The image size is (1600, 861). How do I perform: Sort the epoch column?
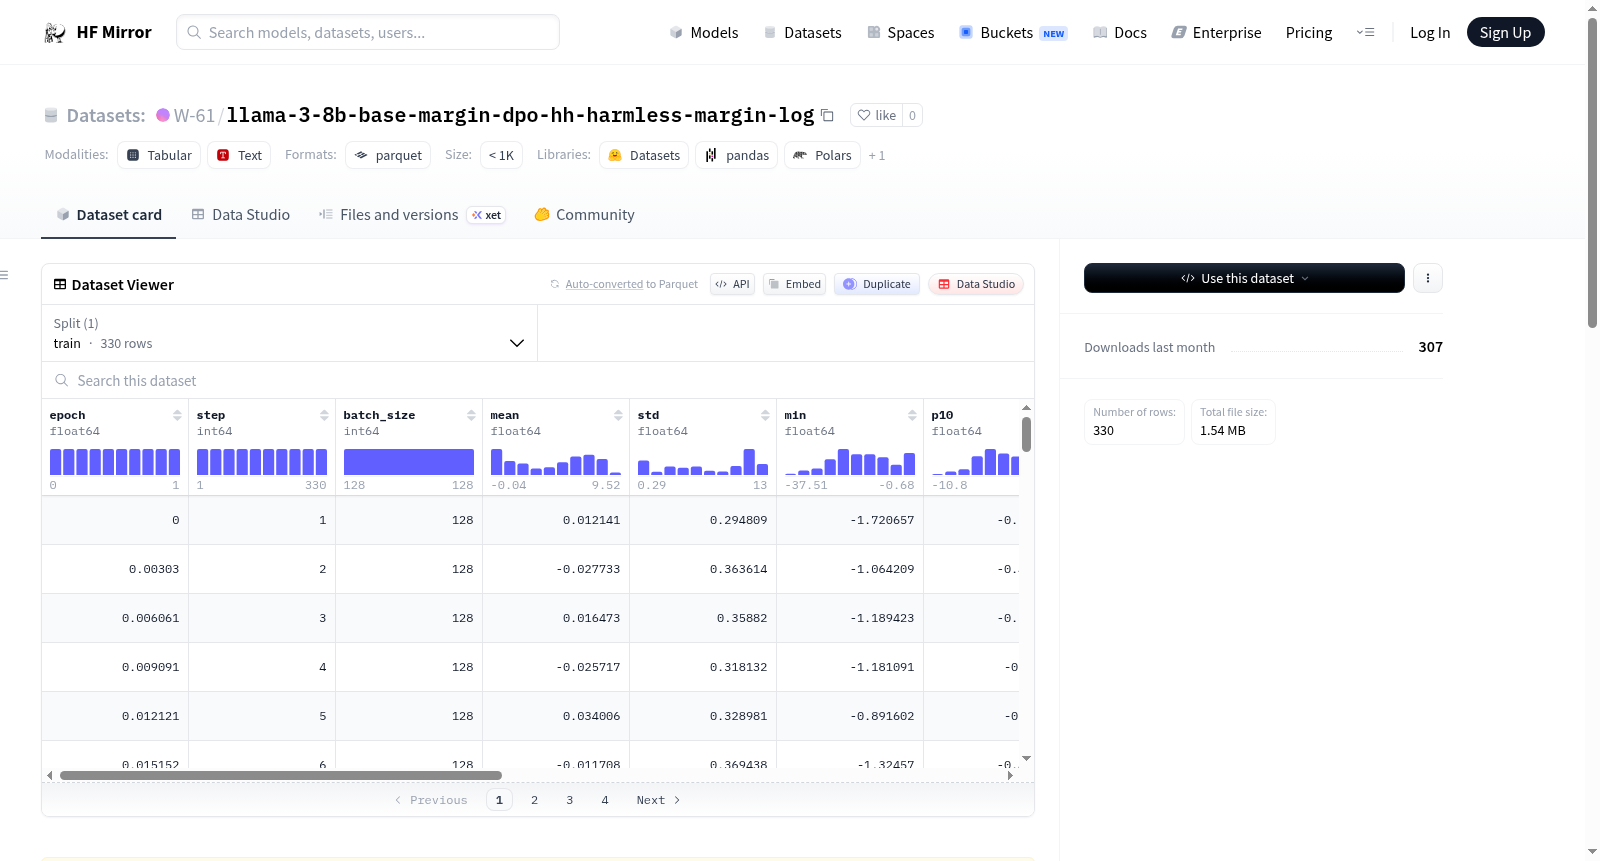click(x=177, y=415)
